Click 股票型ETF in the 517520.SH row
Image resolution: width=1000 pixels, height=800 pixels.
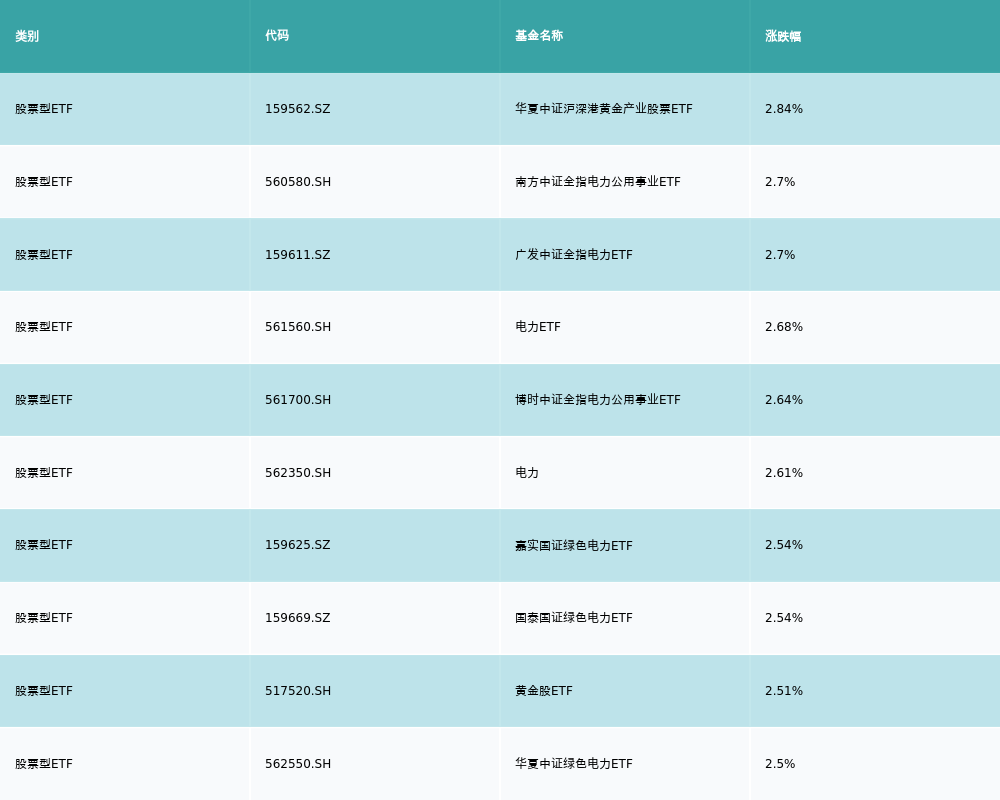[44, 691]
